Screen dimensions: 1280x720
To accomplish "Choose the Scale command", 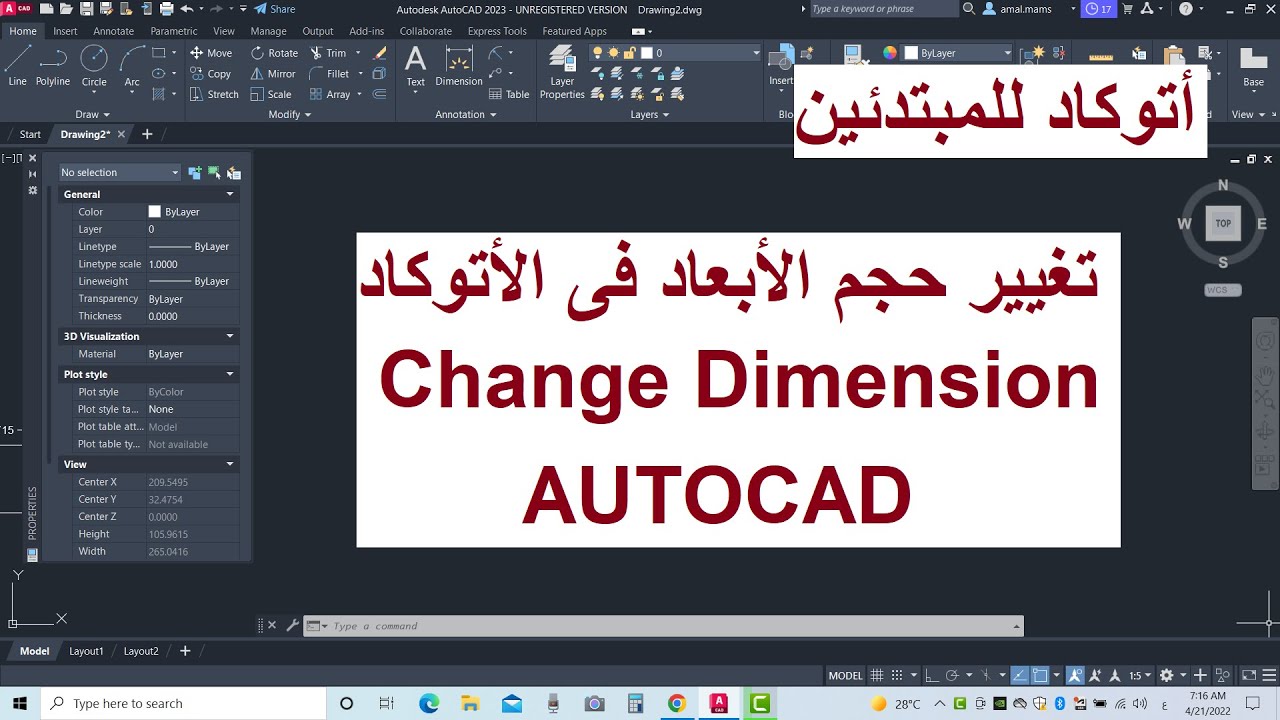I will 271,94.
